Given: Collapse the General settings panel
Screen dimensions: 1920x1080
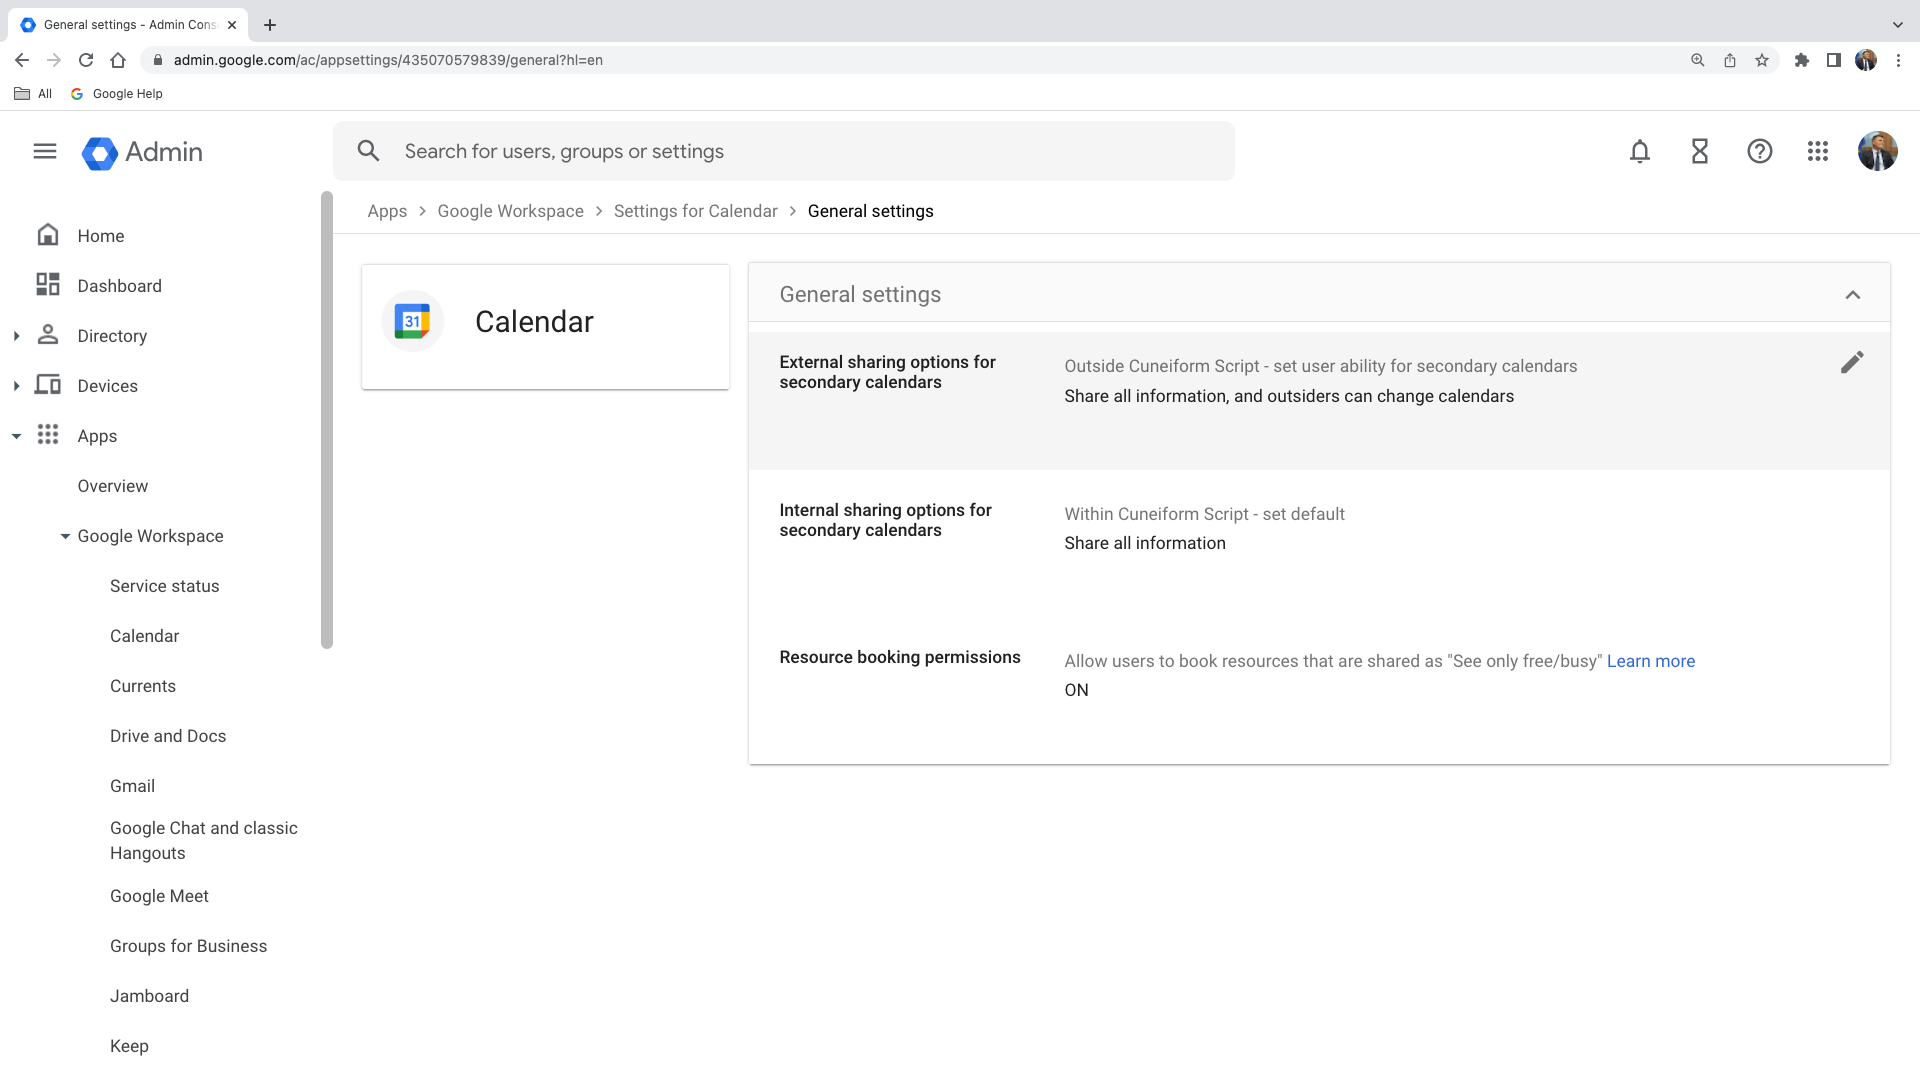Looking at the screenshot, I should 1853,294.
